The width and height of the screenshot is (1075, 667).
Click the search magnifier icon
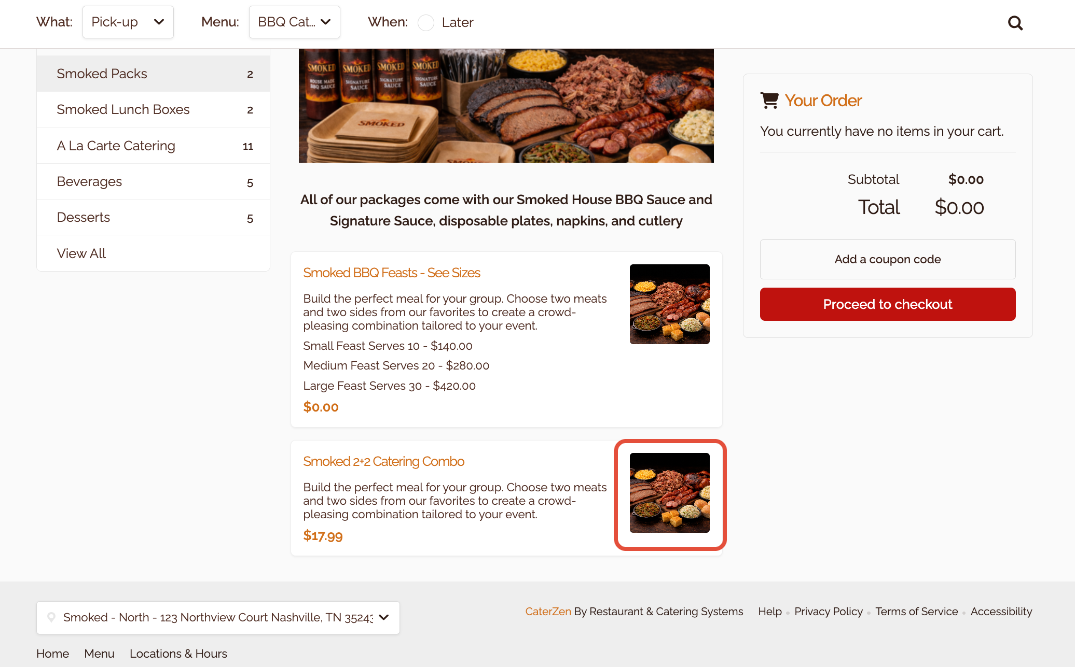click(x=1015, y=23)
